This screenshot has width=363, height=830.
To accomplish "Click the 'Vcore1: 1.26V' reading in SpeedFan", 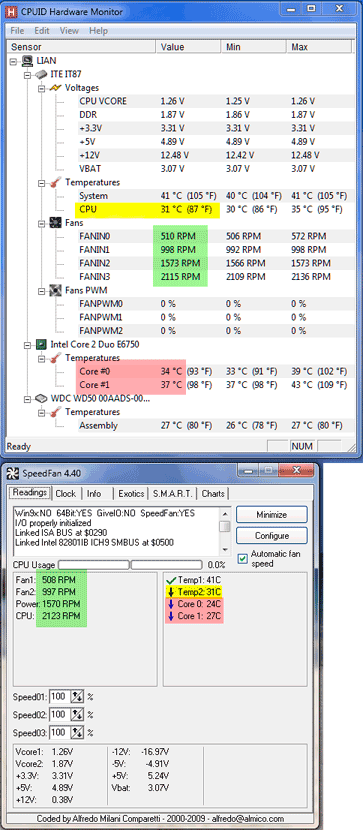I will [x=43, y=751].
